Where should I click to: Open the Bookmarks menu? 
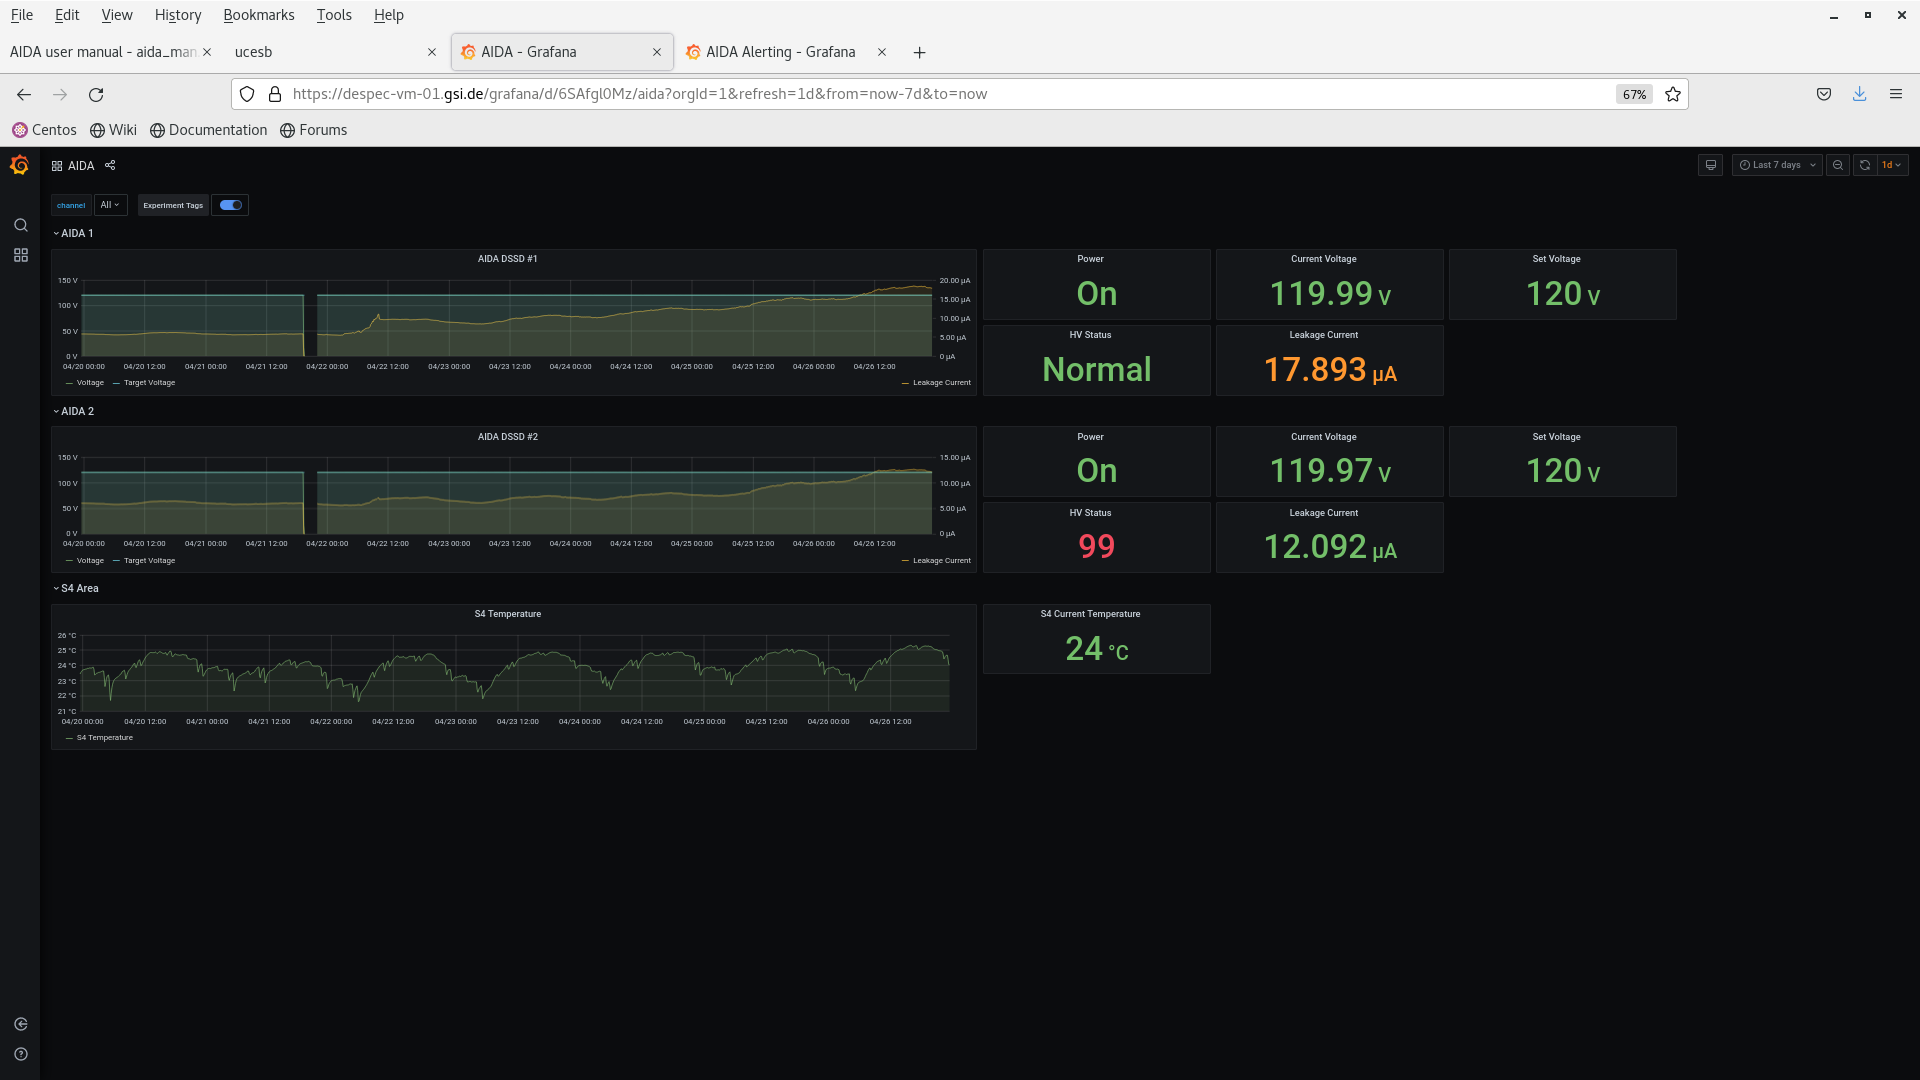tap(259, 15)
